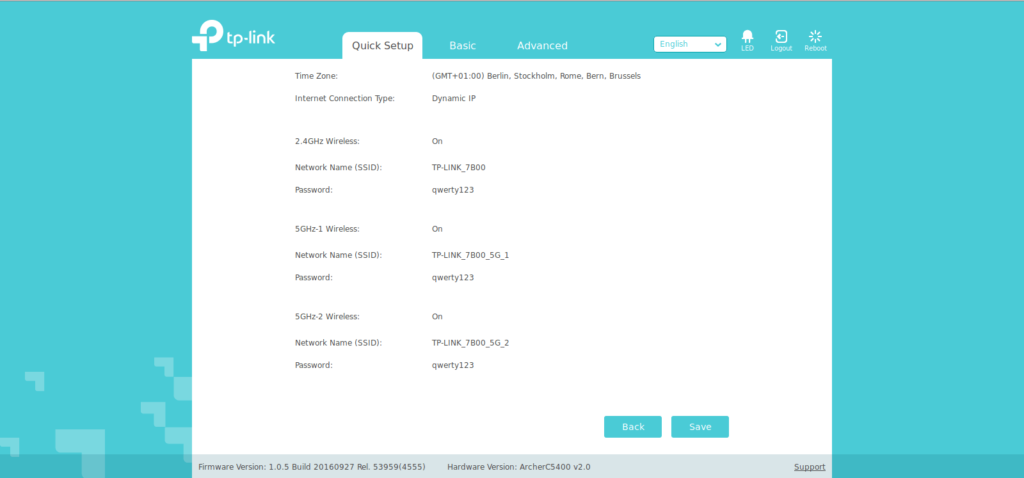Image resolution: width=1024 pixels, height=478 pixels.
Task: Toggle the router LED icon
Action: [x=746, y=38]
